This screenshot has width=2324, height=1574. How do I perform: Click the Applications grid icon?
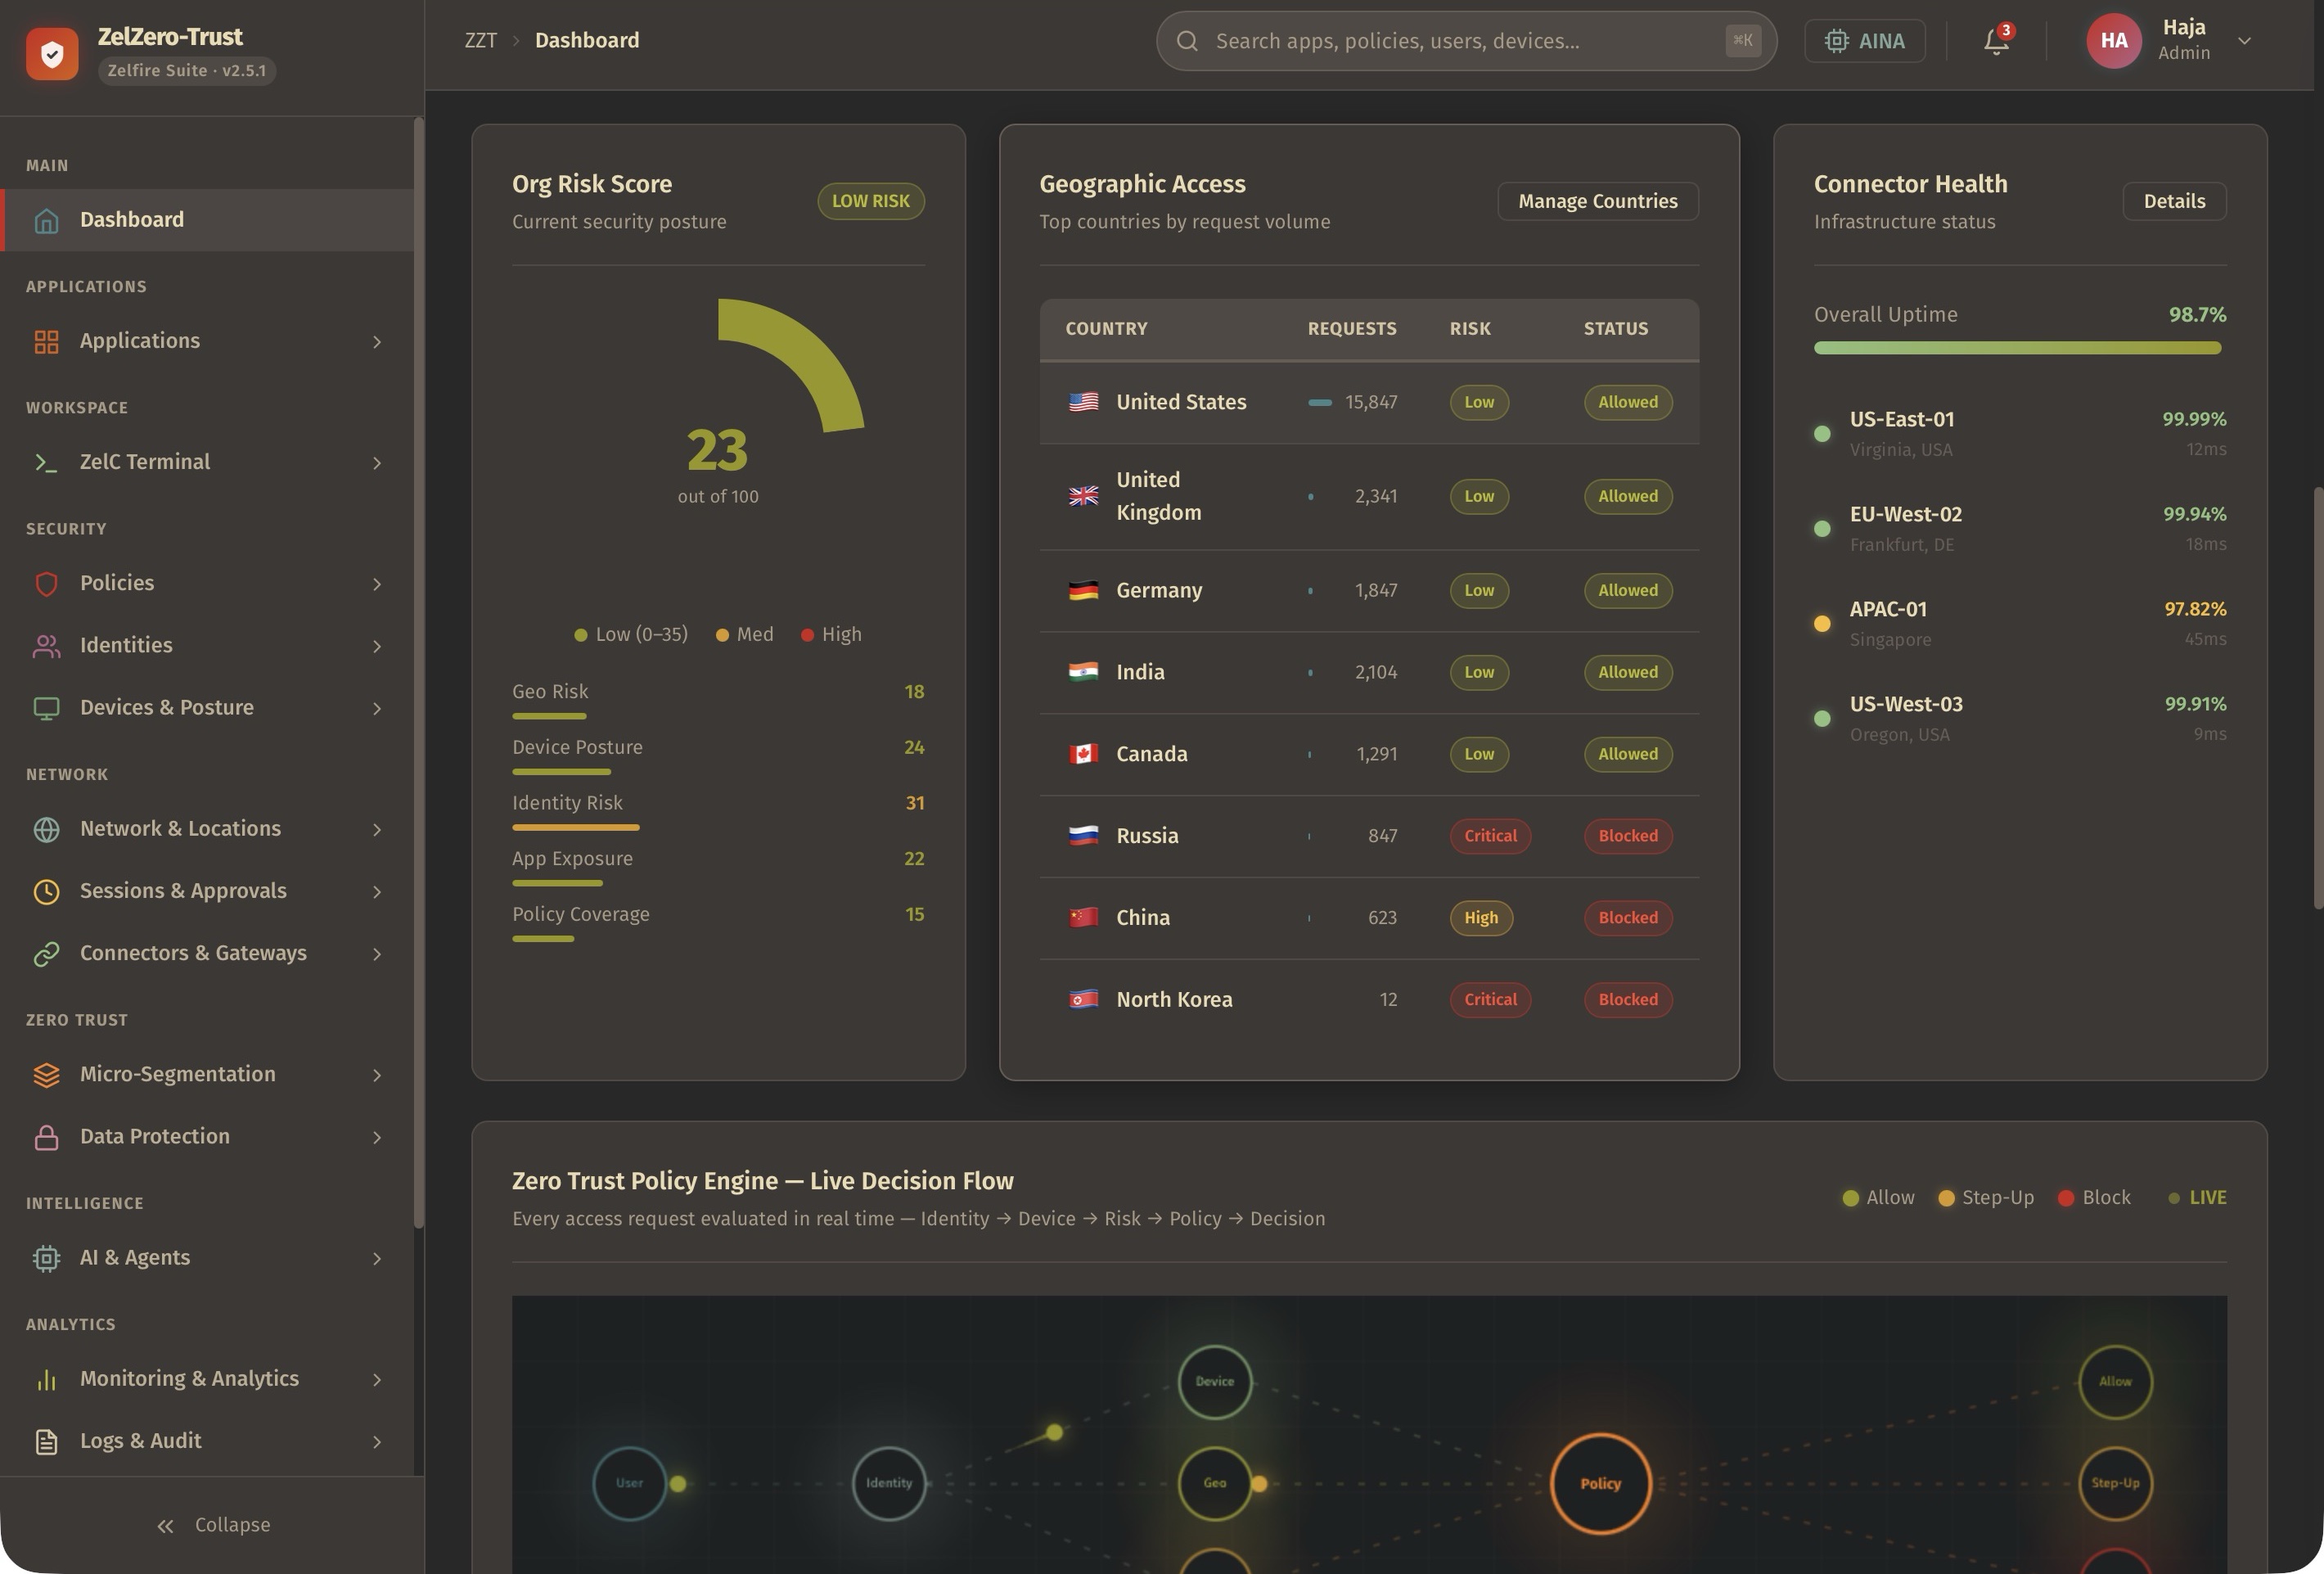coord(46,341)
